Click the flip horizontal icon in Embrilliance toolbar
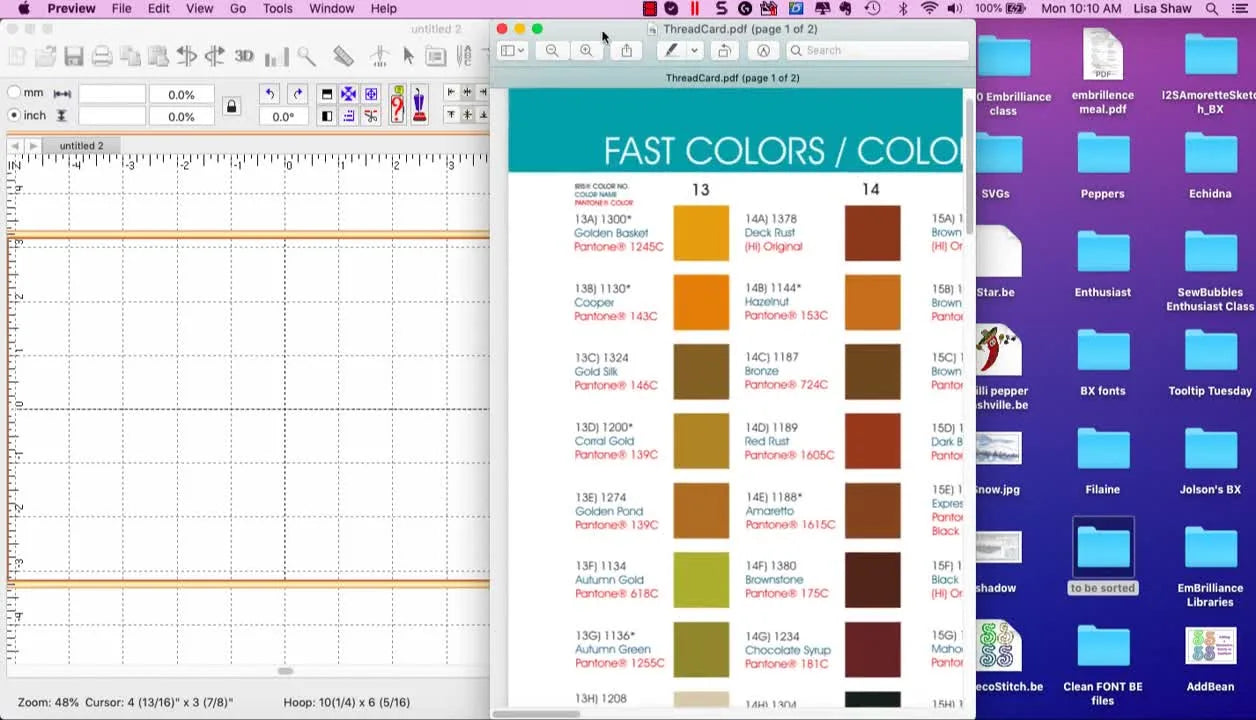The image size is (1256, 720). pos(186,56)
